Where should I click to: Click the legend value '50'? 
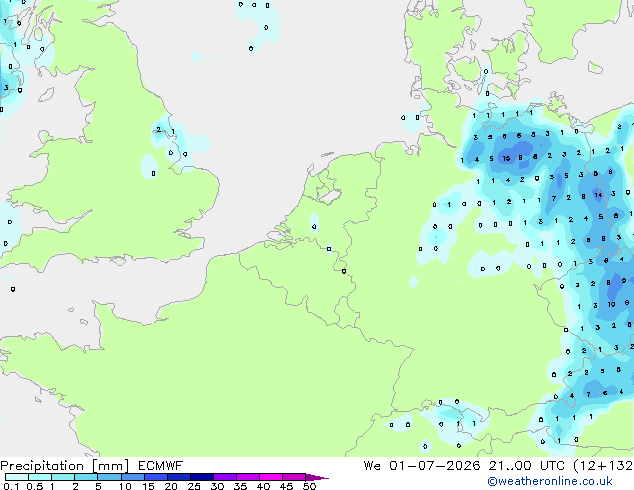(310, 486)
